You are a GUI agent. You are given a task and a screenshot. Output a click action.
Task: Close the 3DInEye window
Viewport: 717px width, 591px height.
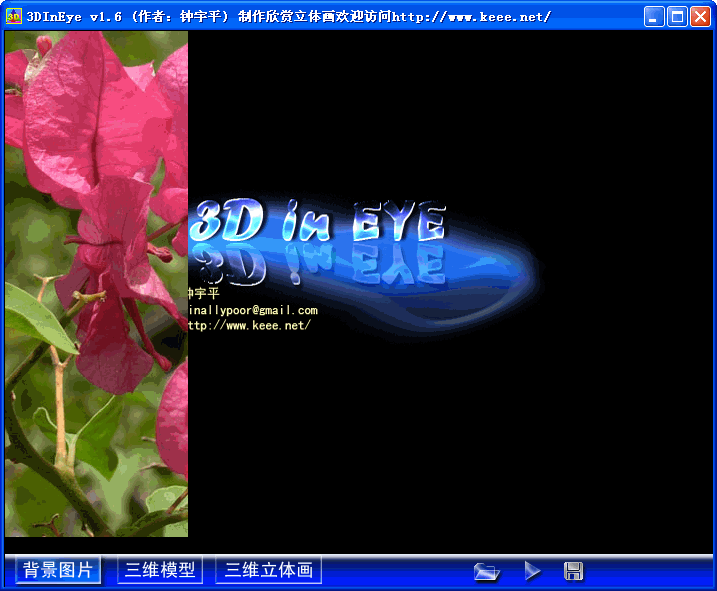701,17
